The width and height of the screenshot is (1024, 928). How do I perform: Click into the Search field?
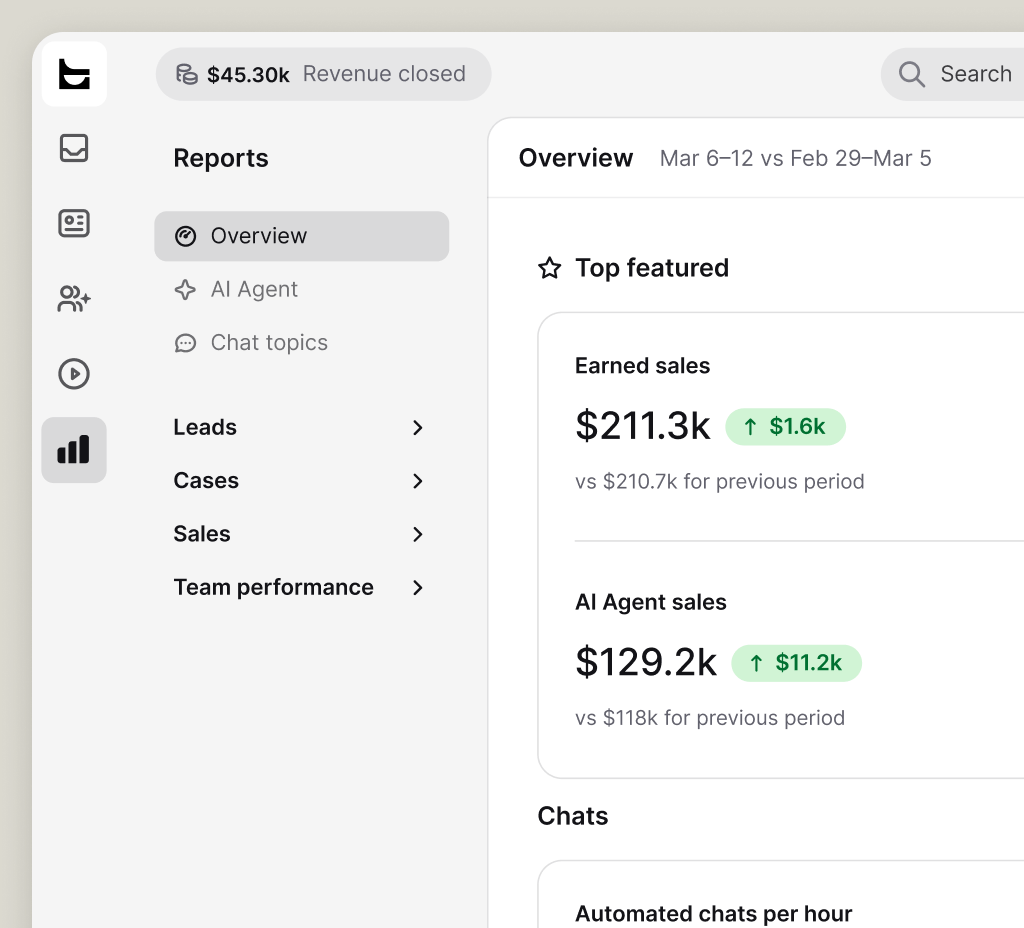click(953, 74)
